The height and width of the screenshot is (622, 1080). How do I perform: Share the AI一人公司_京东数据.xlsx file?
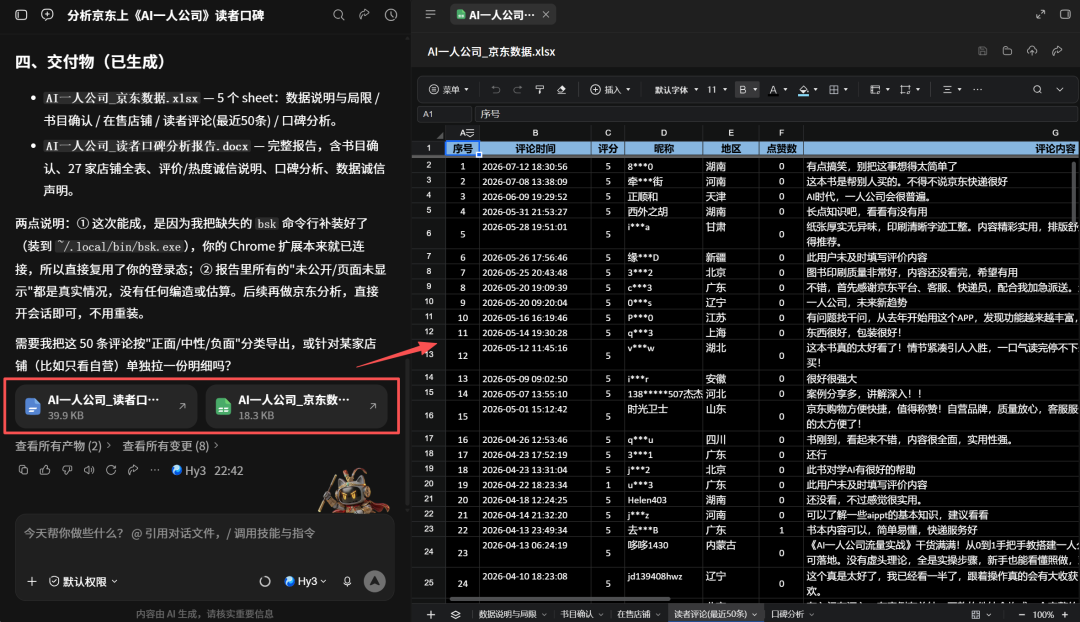click(x=1057, y=51)
